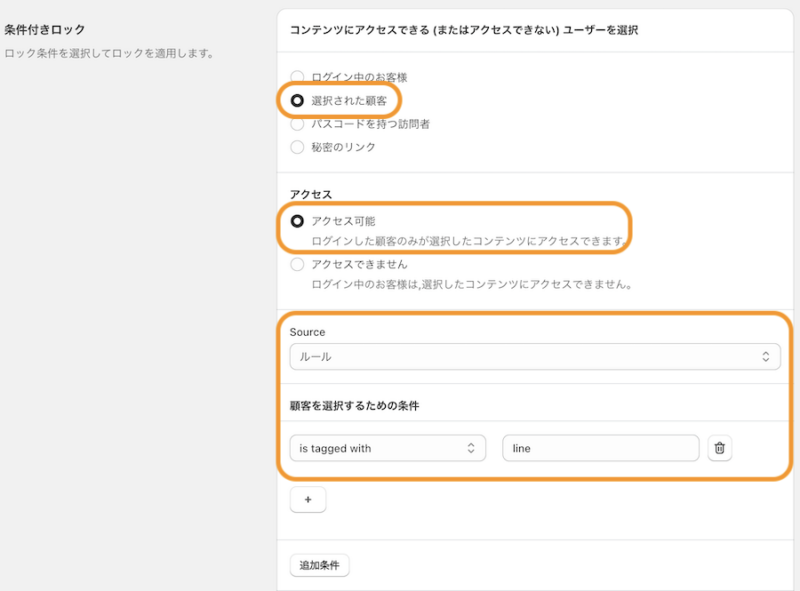Select パスコードを持つ訪問者 radio option
The image size is (800, 591).
tap(297, 124)
